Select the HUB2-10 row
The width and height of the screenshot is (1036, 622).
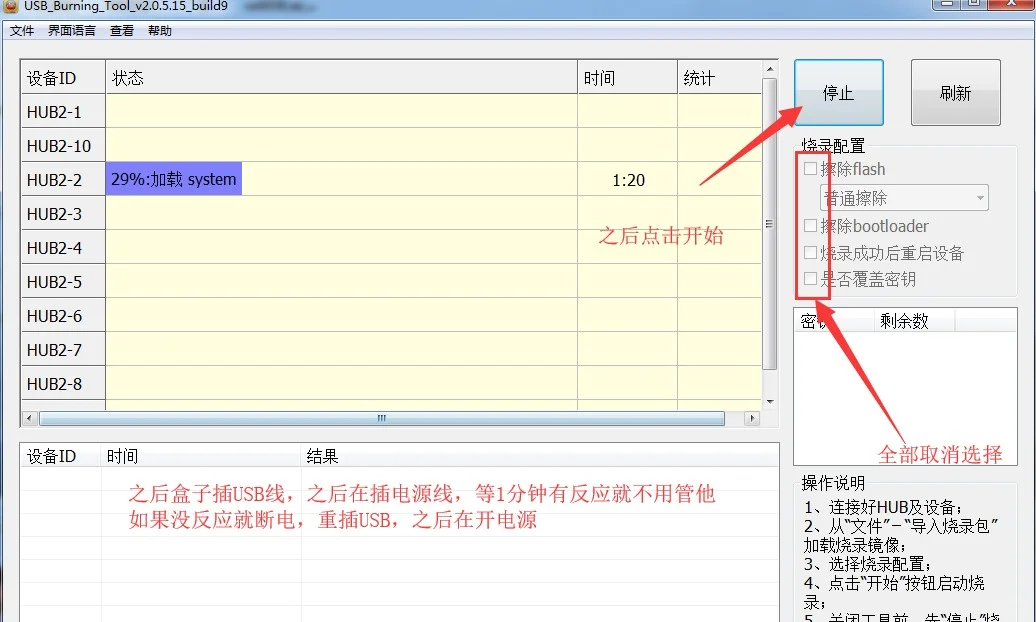[x=391, y=145]
